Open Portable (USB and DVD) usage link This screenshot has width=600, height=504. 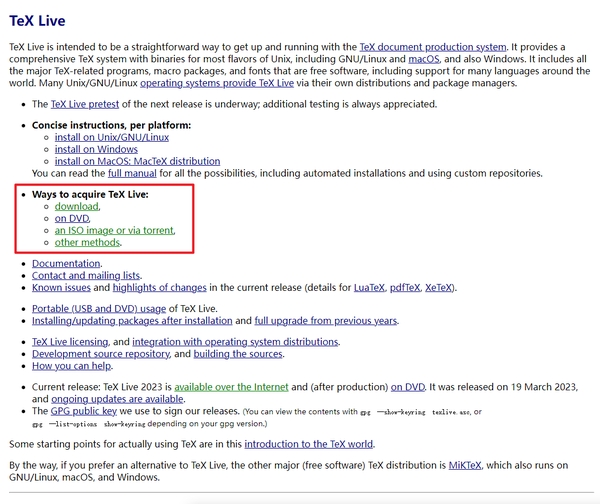click(99, 308)
